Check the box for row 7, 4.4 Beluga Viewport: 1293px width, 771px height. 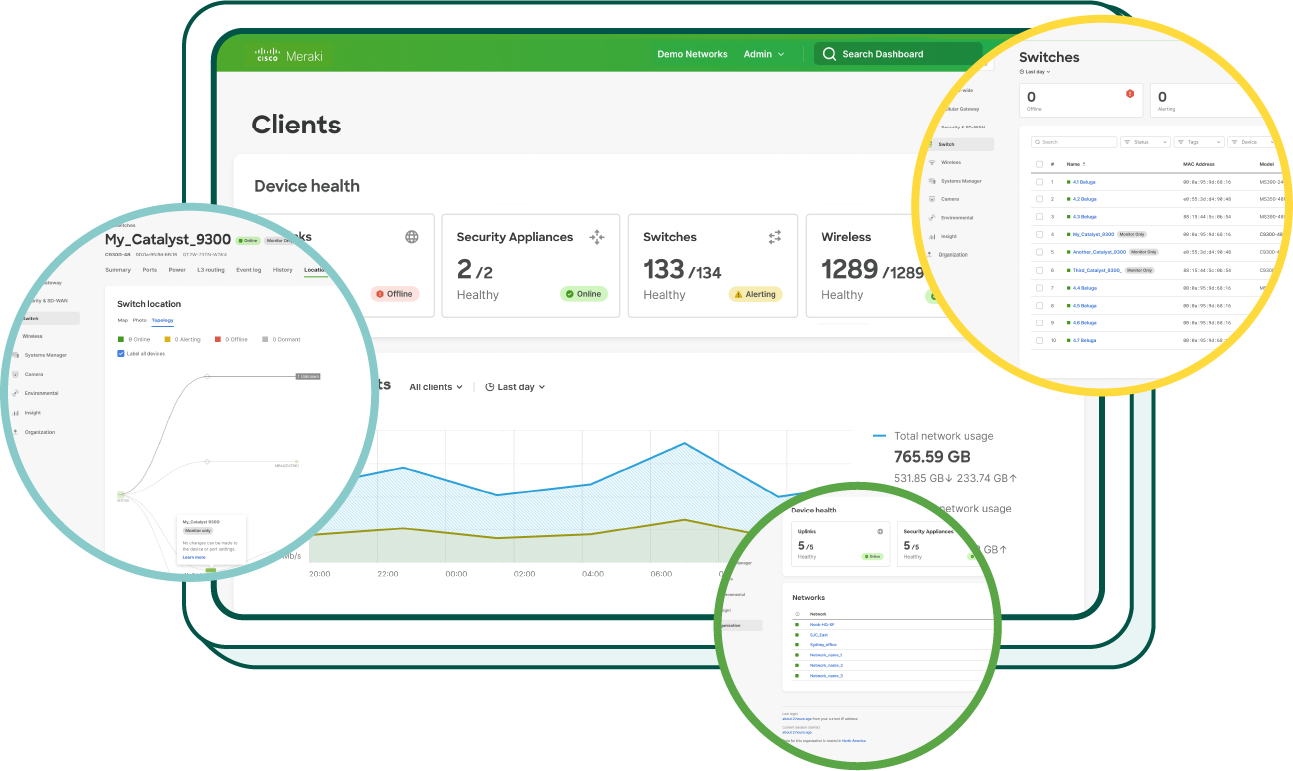coord(1039,288)
